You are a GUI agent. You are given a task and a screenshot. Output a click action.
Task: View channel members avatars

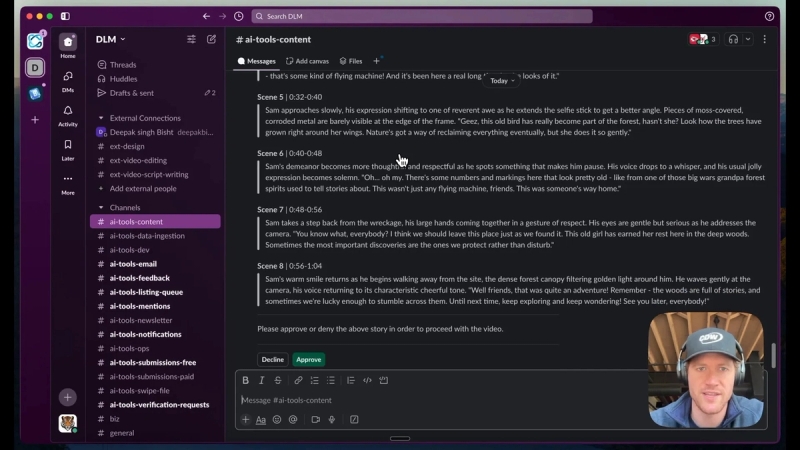tap(703, 39)
